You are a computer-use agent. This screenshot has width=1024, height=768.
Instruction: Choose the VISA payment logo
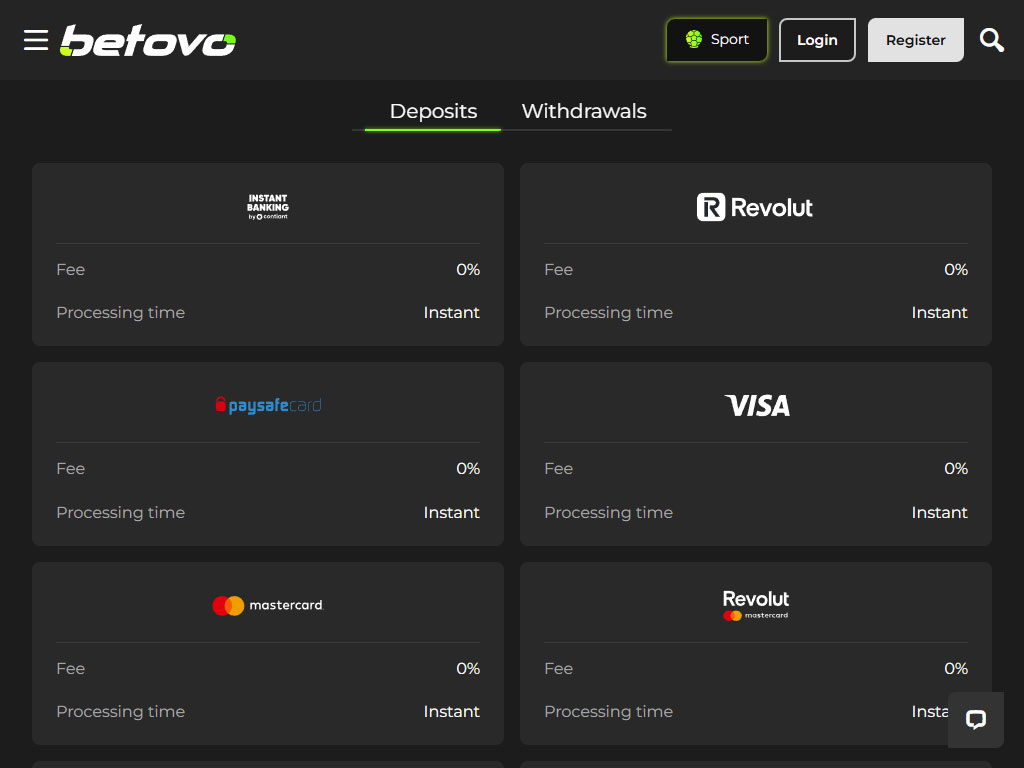[757, 406]
